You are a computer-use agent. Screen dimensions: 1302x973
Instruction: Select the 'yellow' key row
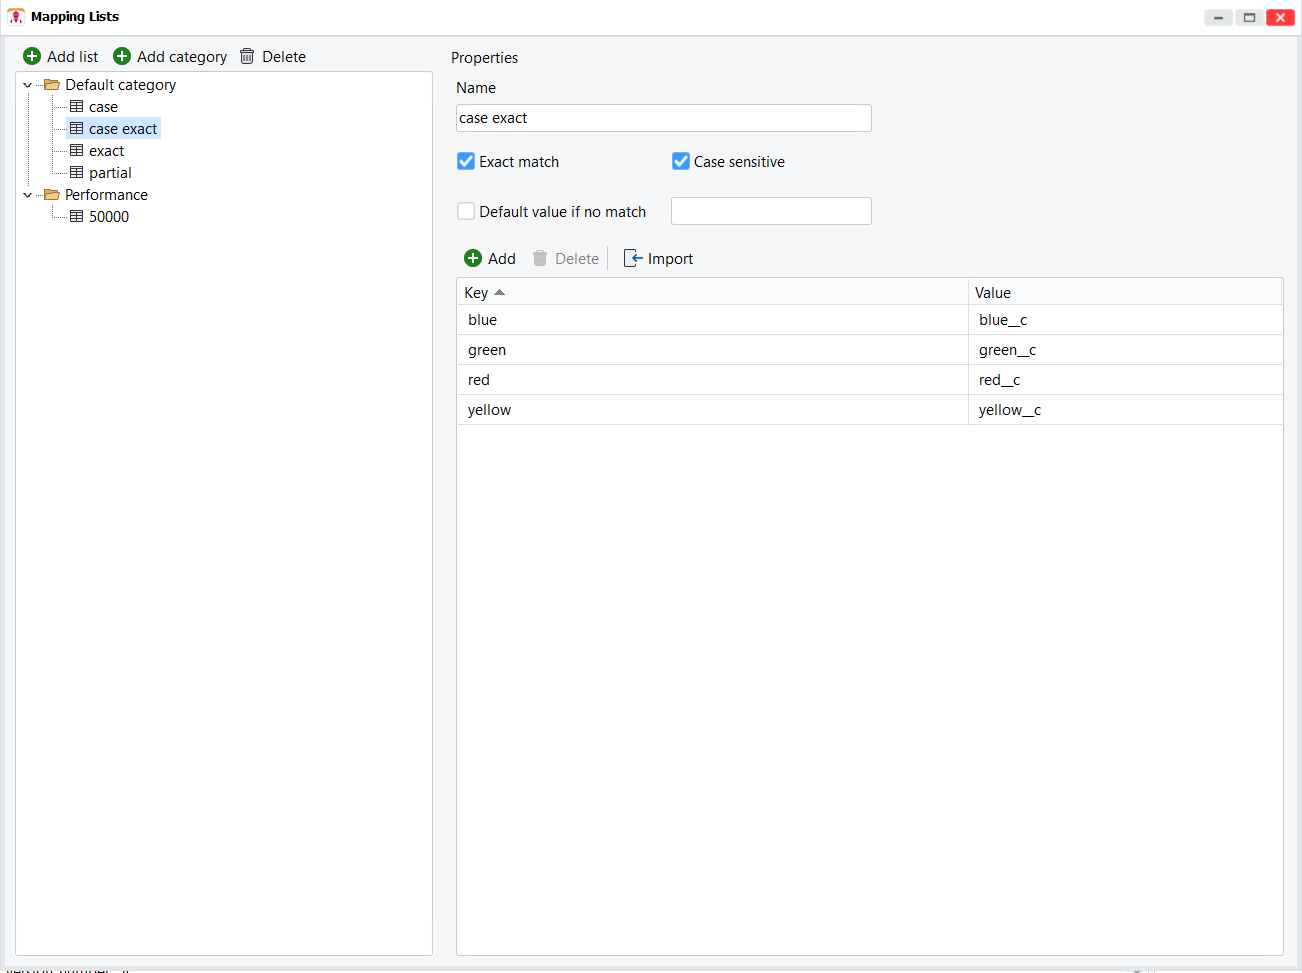pos(490,410)
